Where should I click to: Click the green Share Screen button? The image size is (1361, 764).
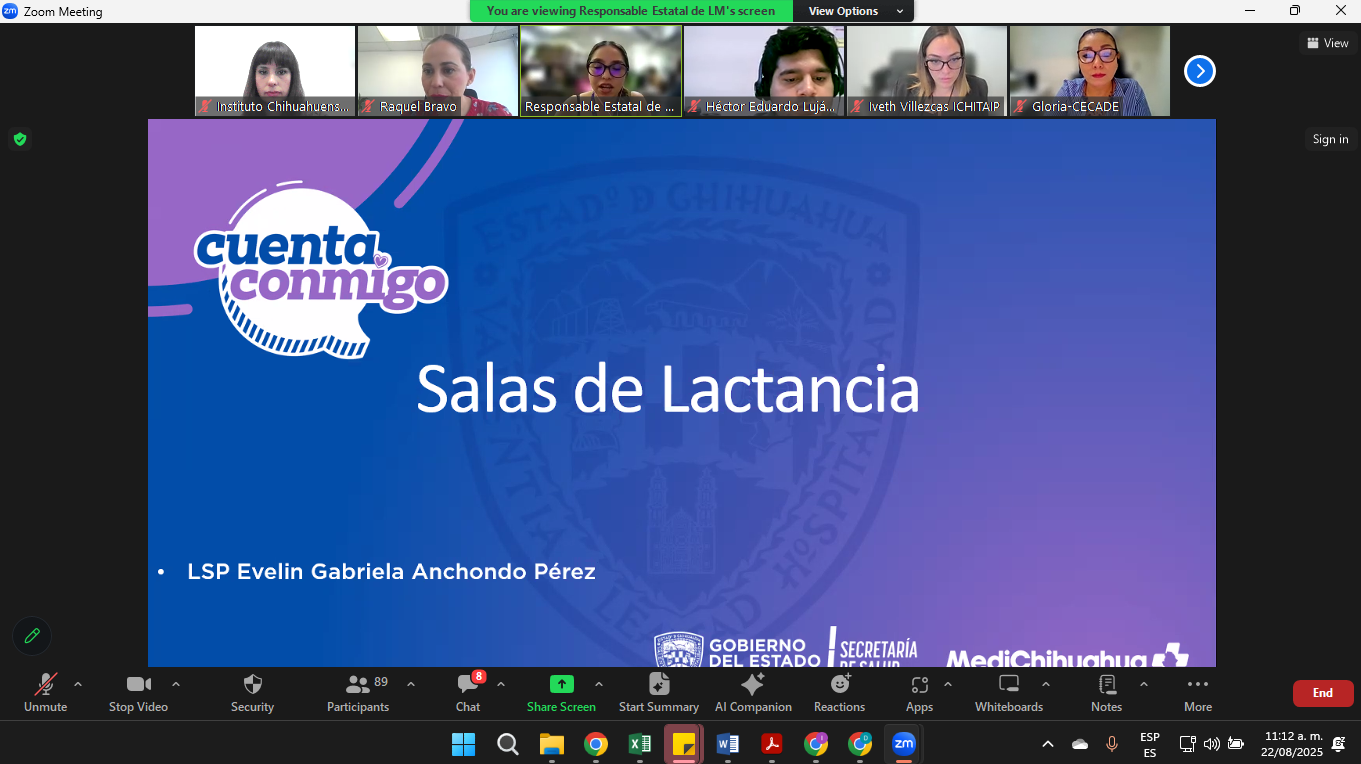click(x=561, y=692)
